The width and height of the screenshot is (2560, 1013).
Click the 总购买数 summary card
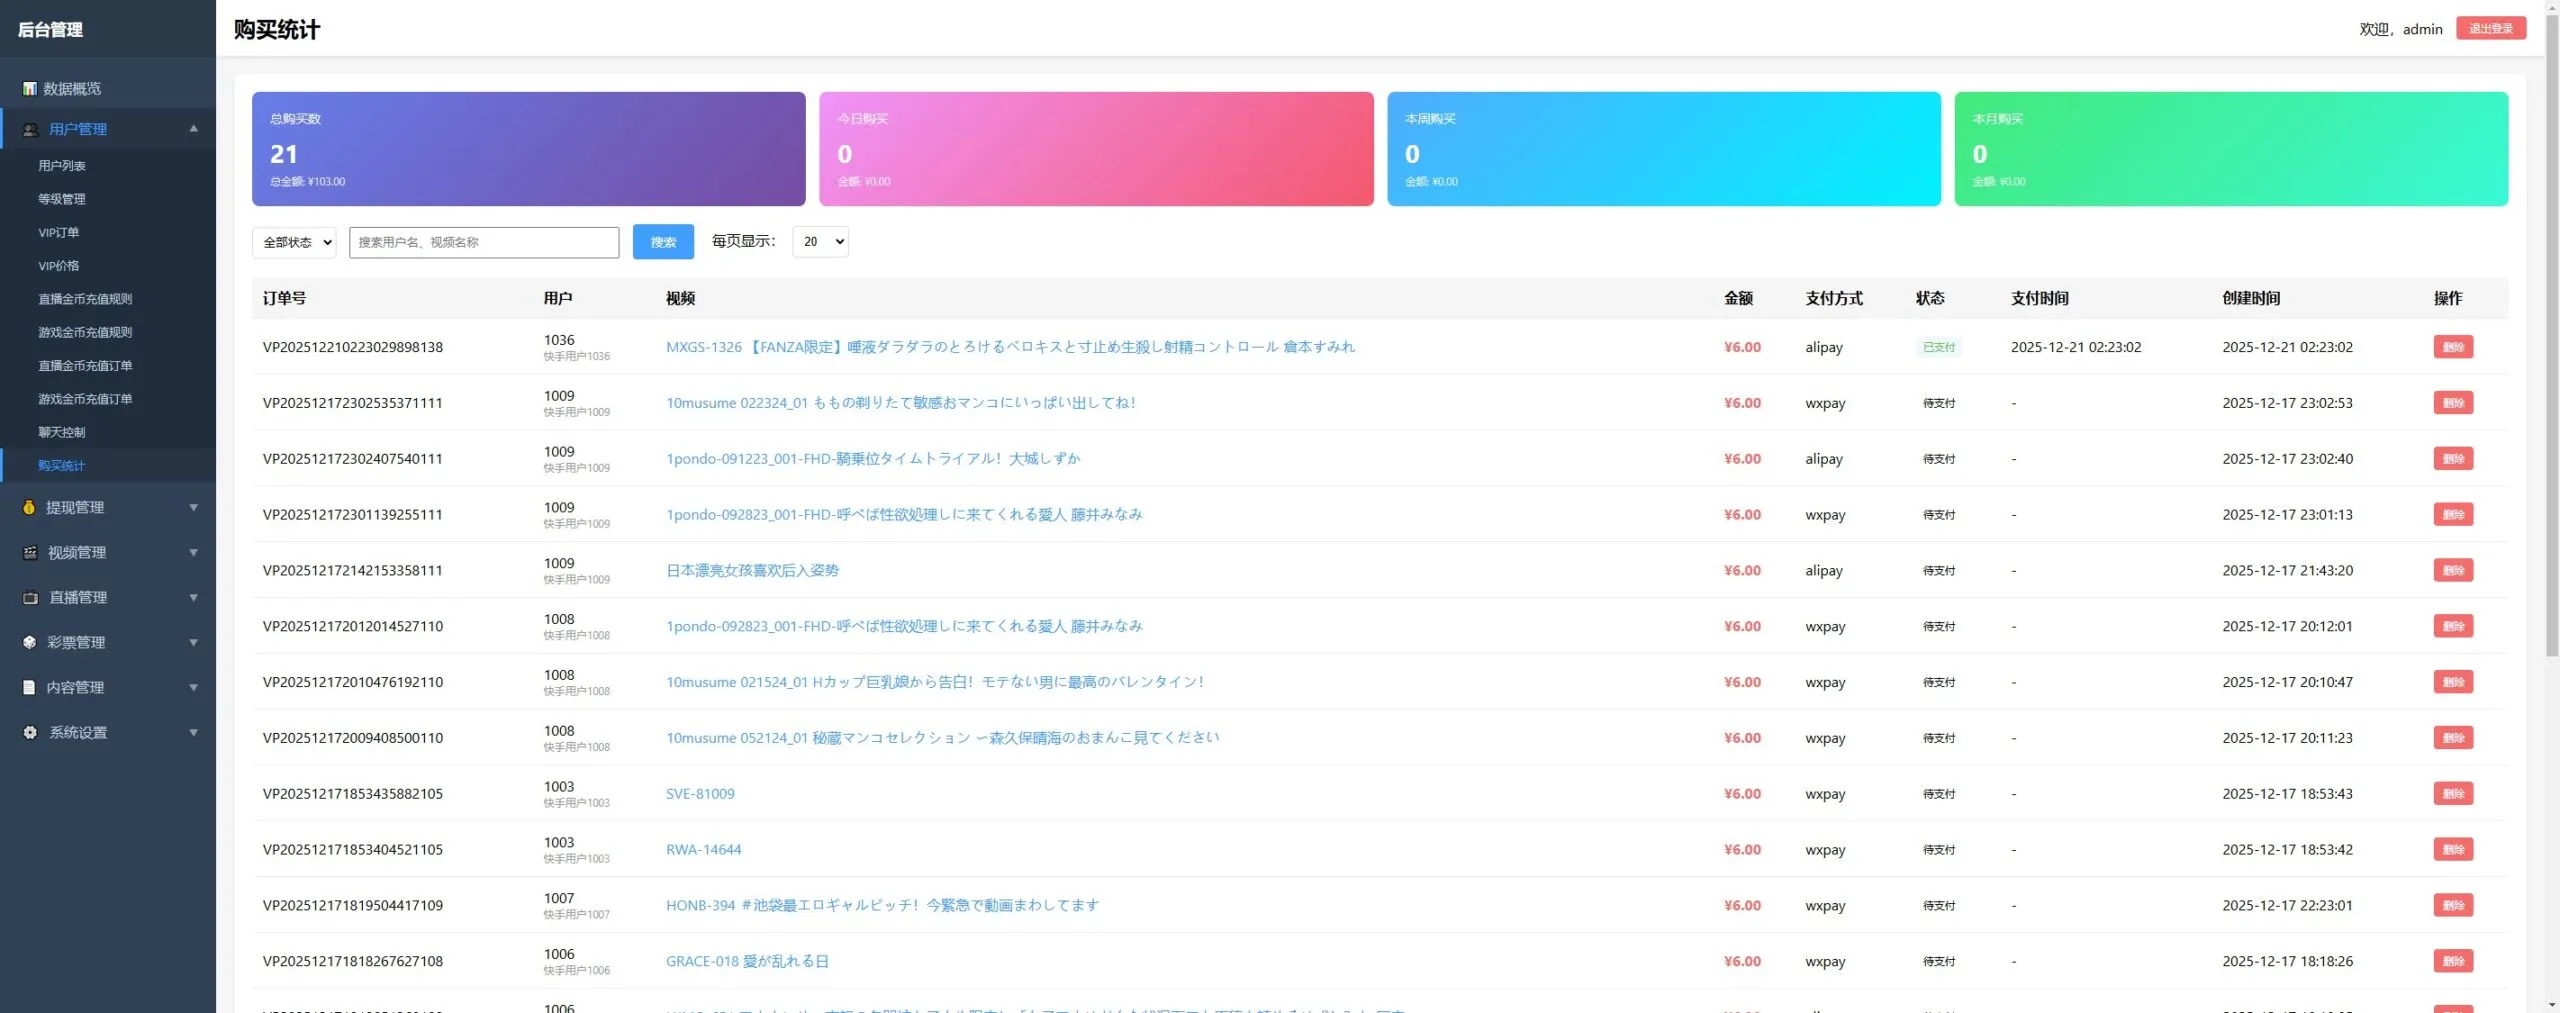(x=528, y=149)
